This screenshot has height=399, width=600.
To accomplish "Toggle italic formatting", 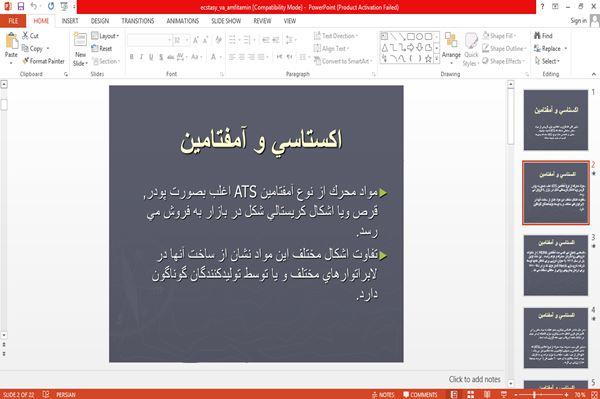I will tap(141, 57).
